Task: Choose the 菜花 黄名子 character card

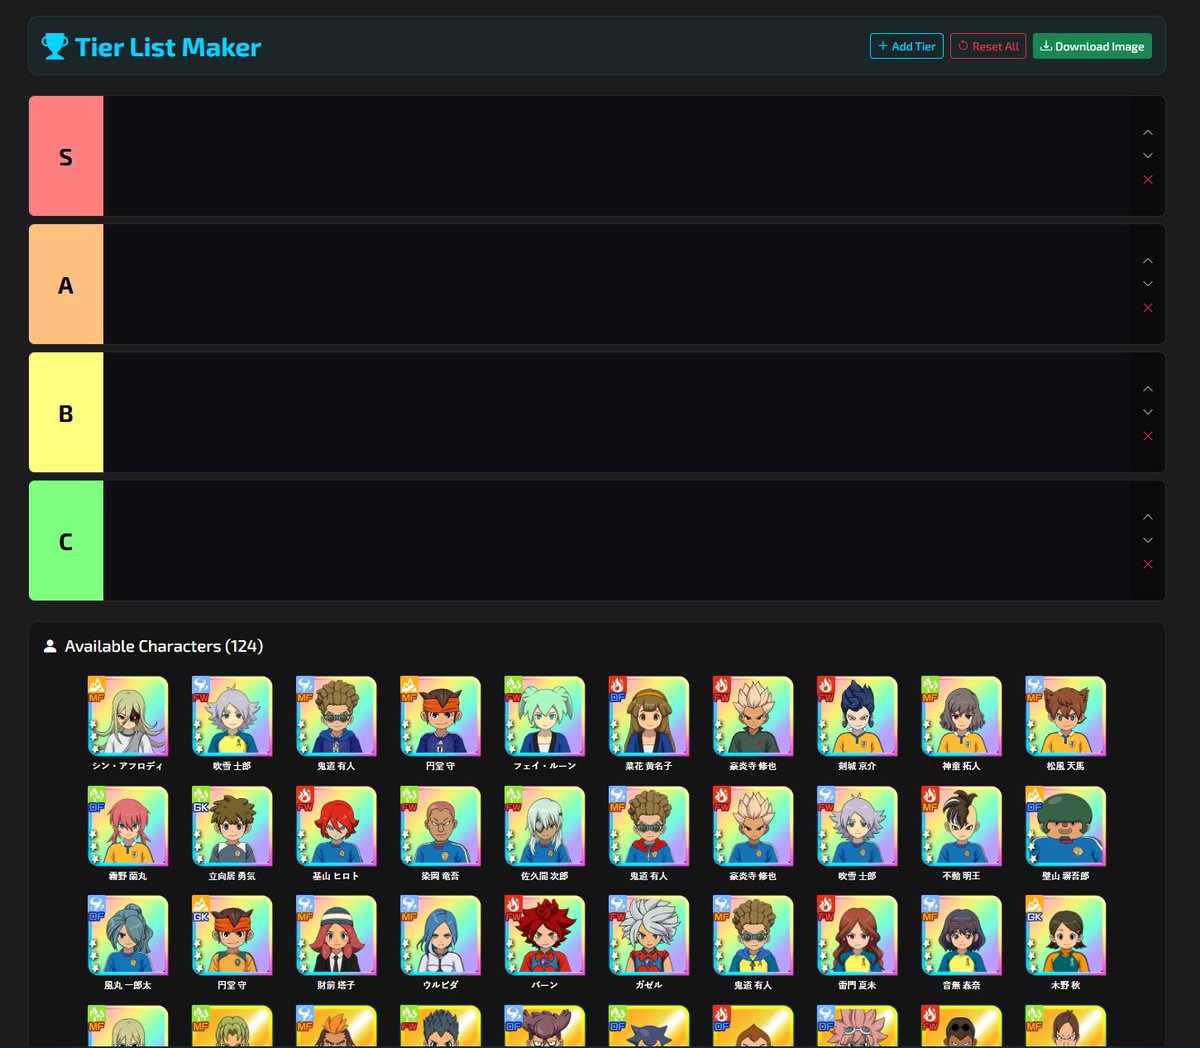Action: coord(649,724)
